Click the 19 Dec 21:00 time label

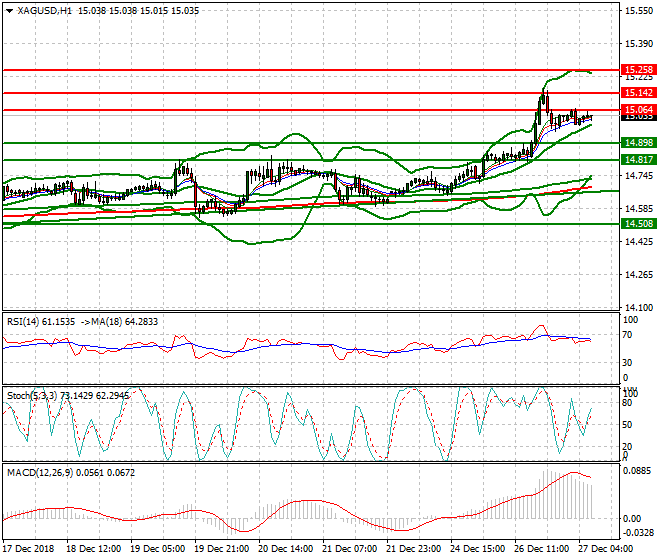221,549
